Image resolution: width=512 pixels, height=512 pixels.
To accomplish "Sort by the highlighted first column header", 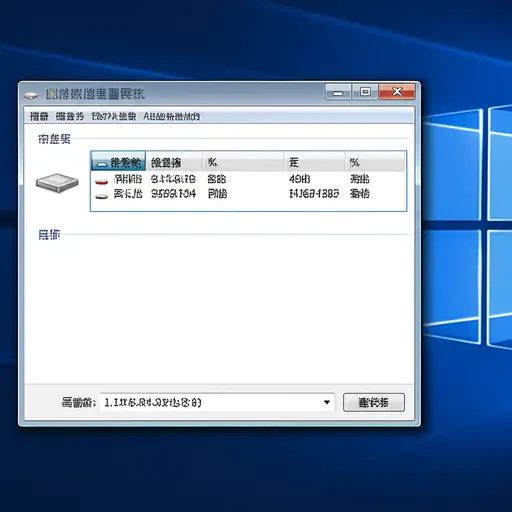I will point(118,161).
